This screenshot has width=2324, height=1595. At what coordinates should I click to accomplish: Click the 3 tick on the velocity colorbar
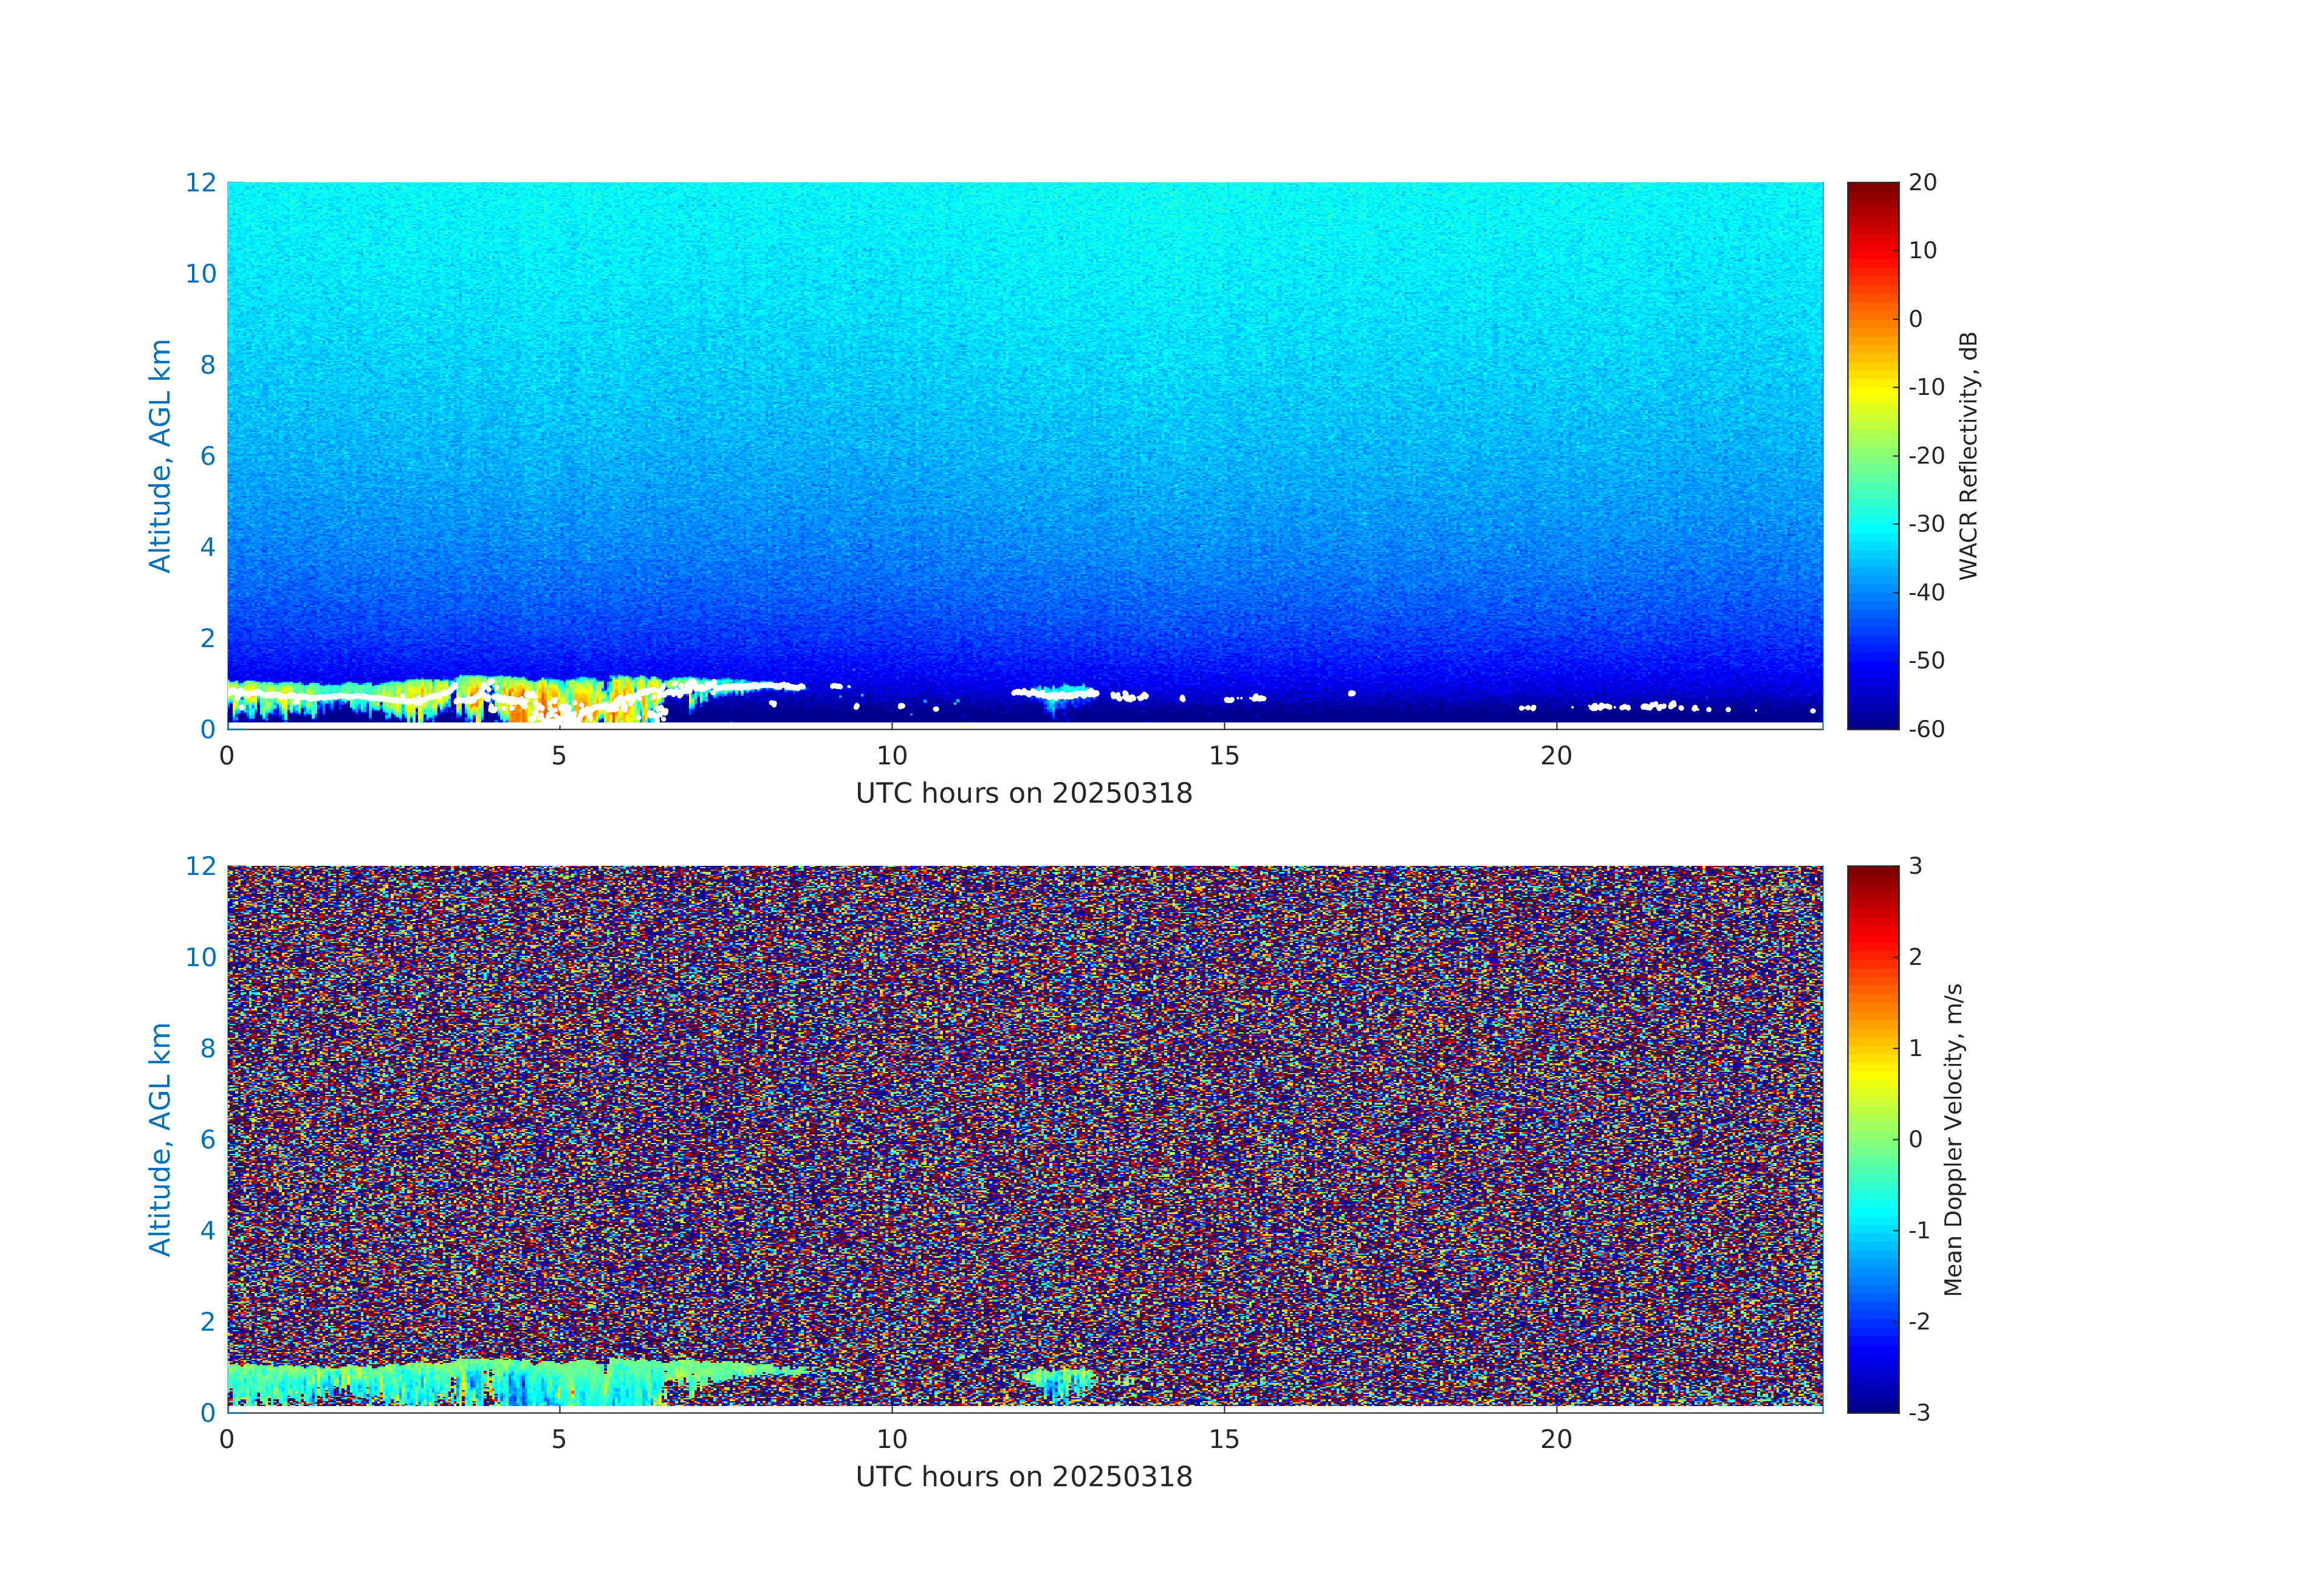point(1915,866)
